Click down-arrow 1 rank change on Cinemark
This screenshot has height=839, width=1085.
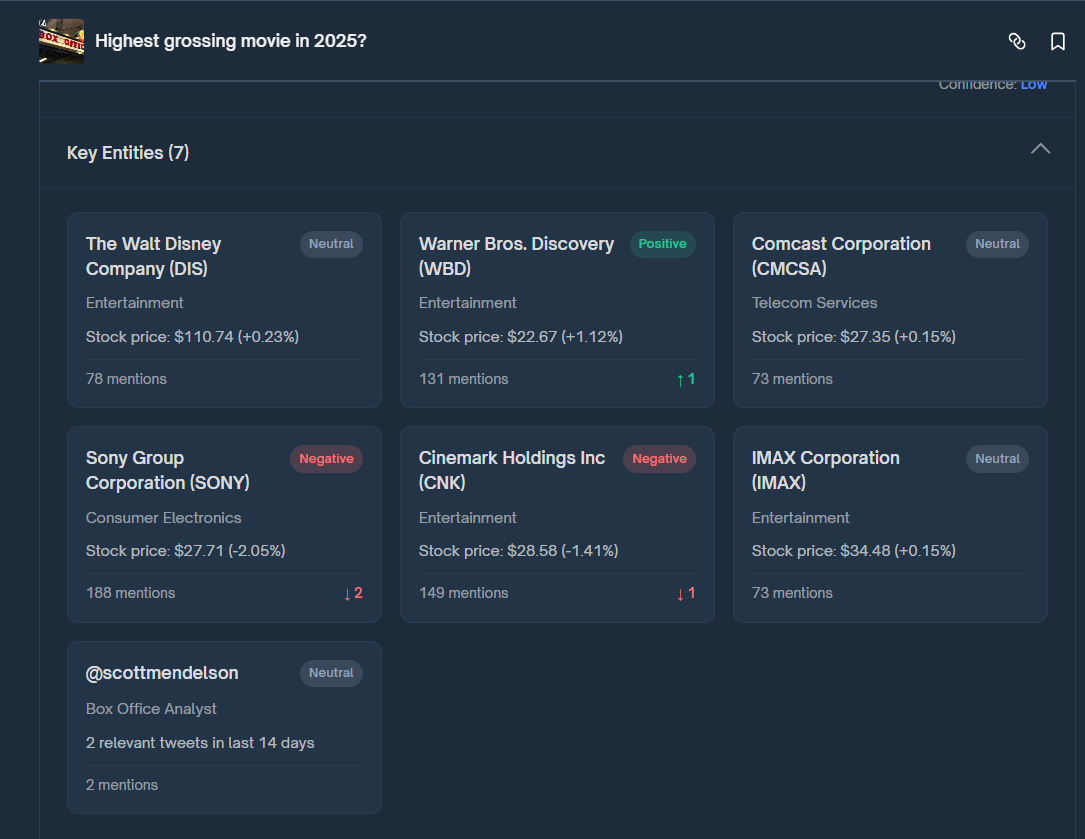click(x=686, y=593)
